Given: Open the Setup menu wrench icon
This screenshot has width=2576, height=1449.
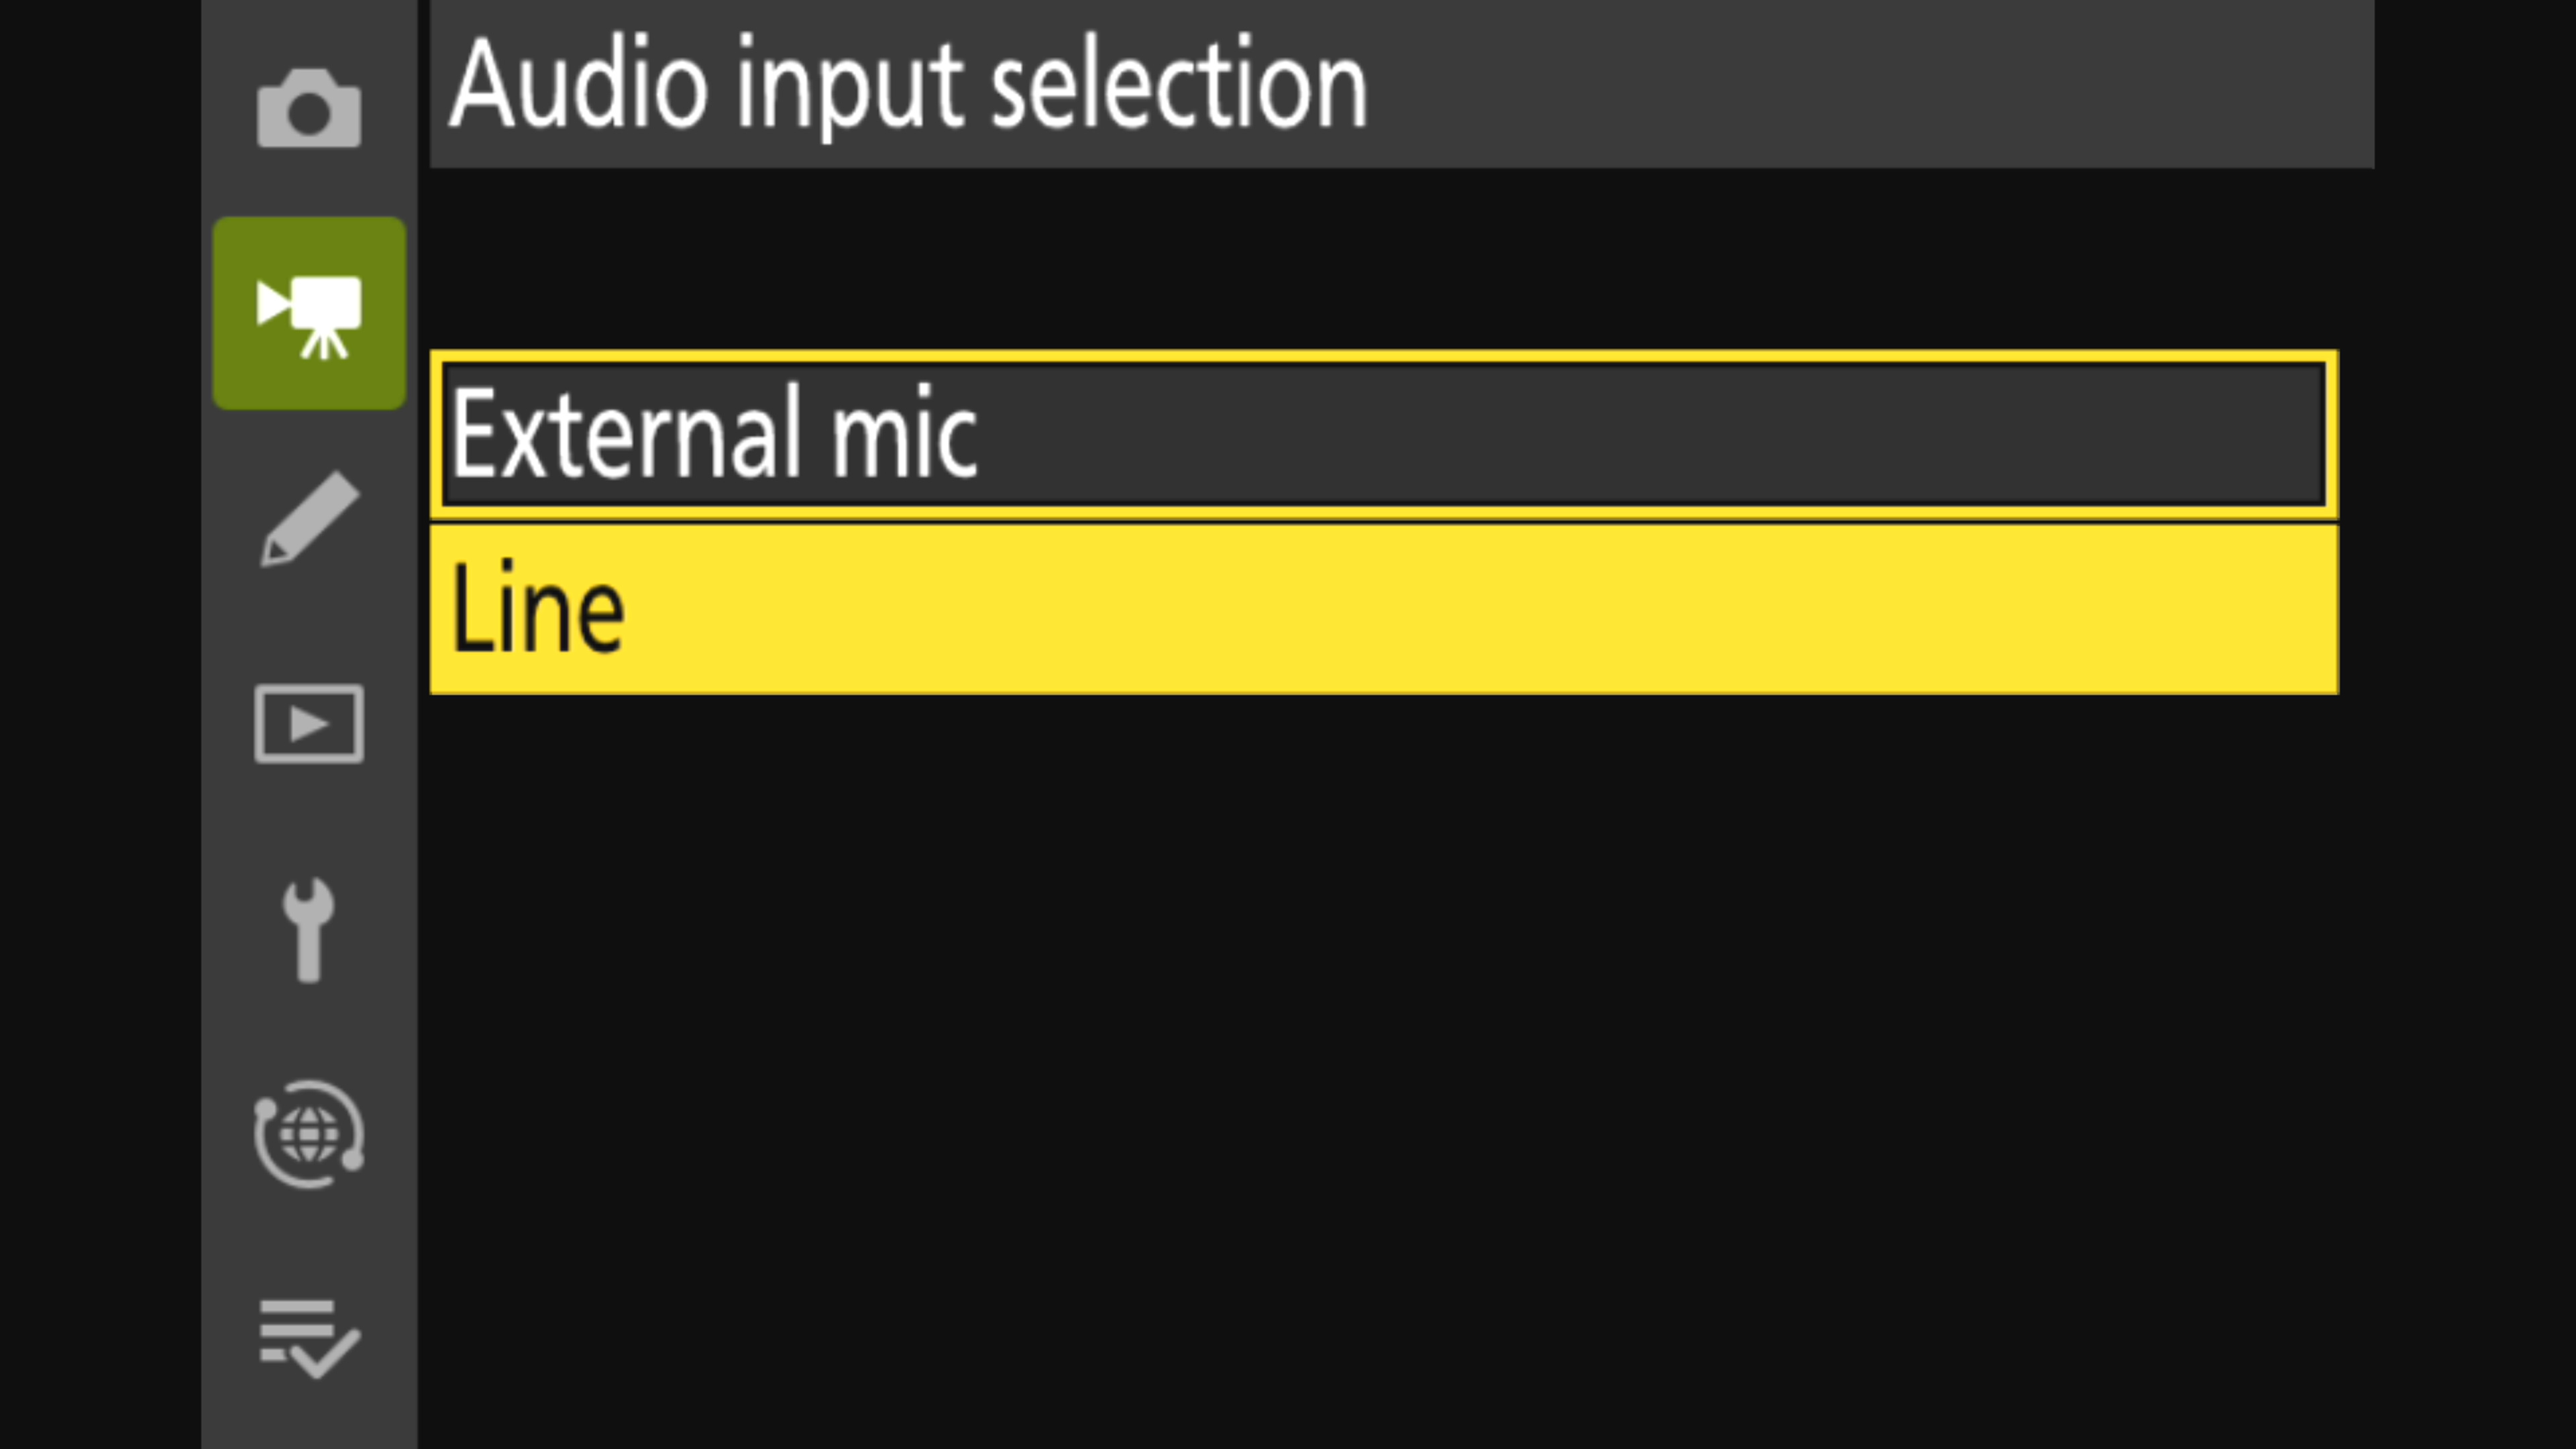Looking at the screenshot, I should (x=308, y=930).
